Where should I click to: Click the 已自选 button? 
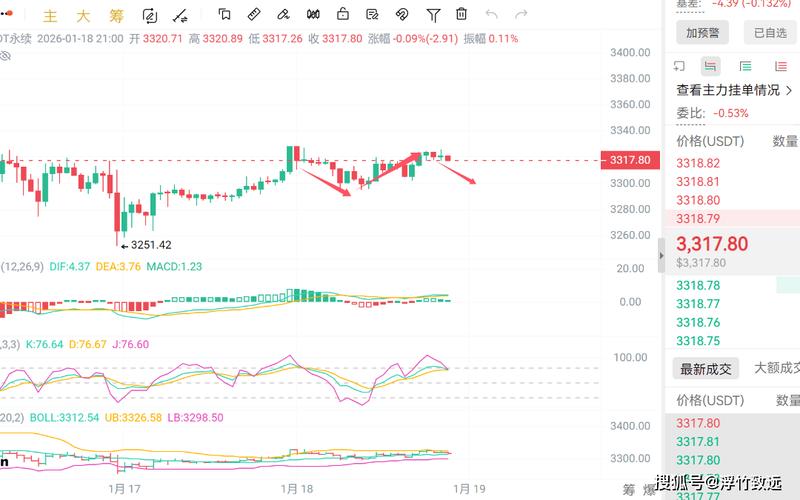(769, 33)
